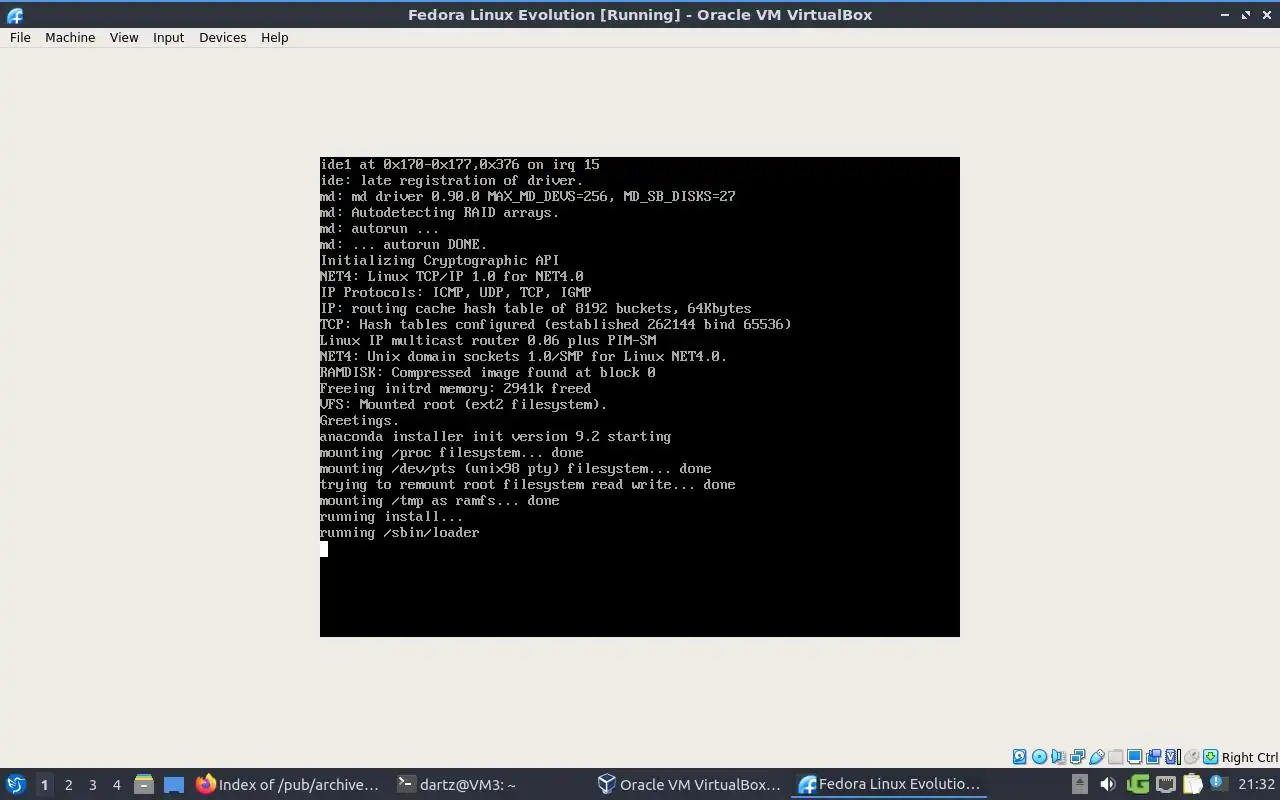1280x800 pixels.
Task: Launch the file manager from taskbar
Action: [144, 784]
